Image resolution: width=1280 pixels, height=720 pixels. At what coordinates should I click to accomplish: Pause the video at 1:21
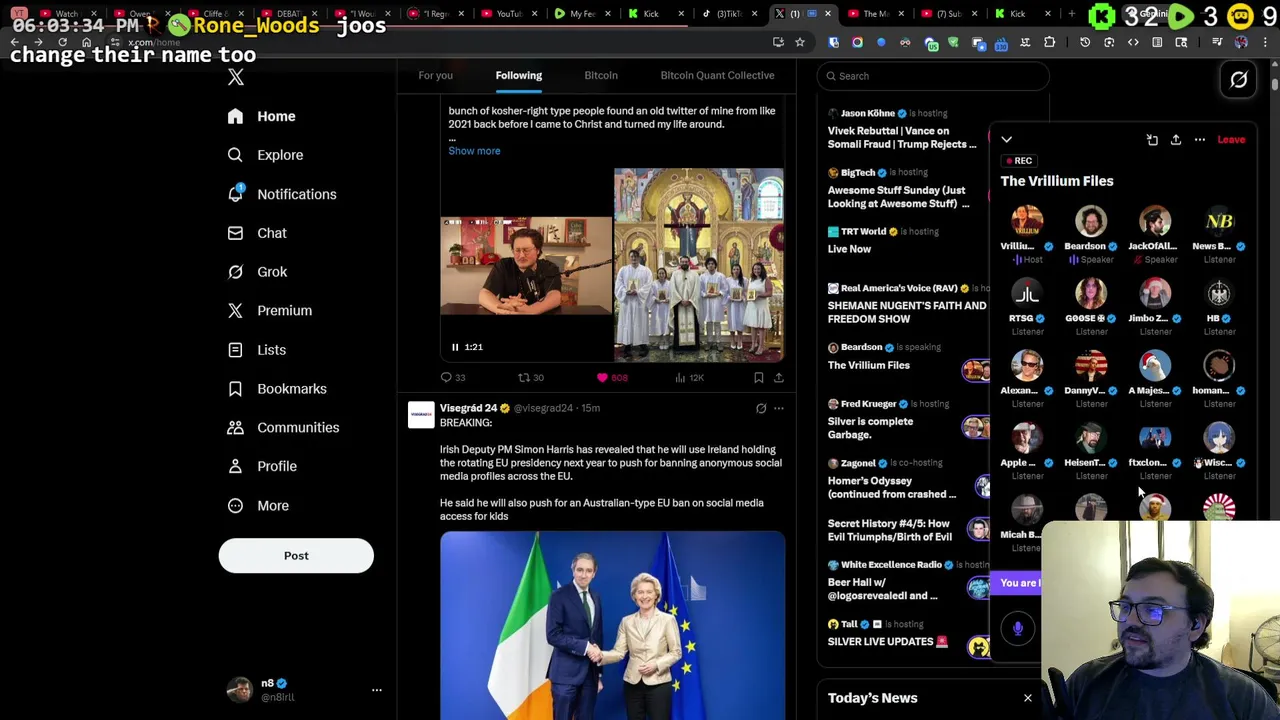click(455, 347)
